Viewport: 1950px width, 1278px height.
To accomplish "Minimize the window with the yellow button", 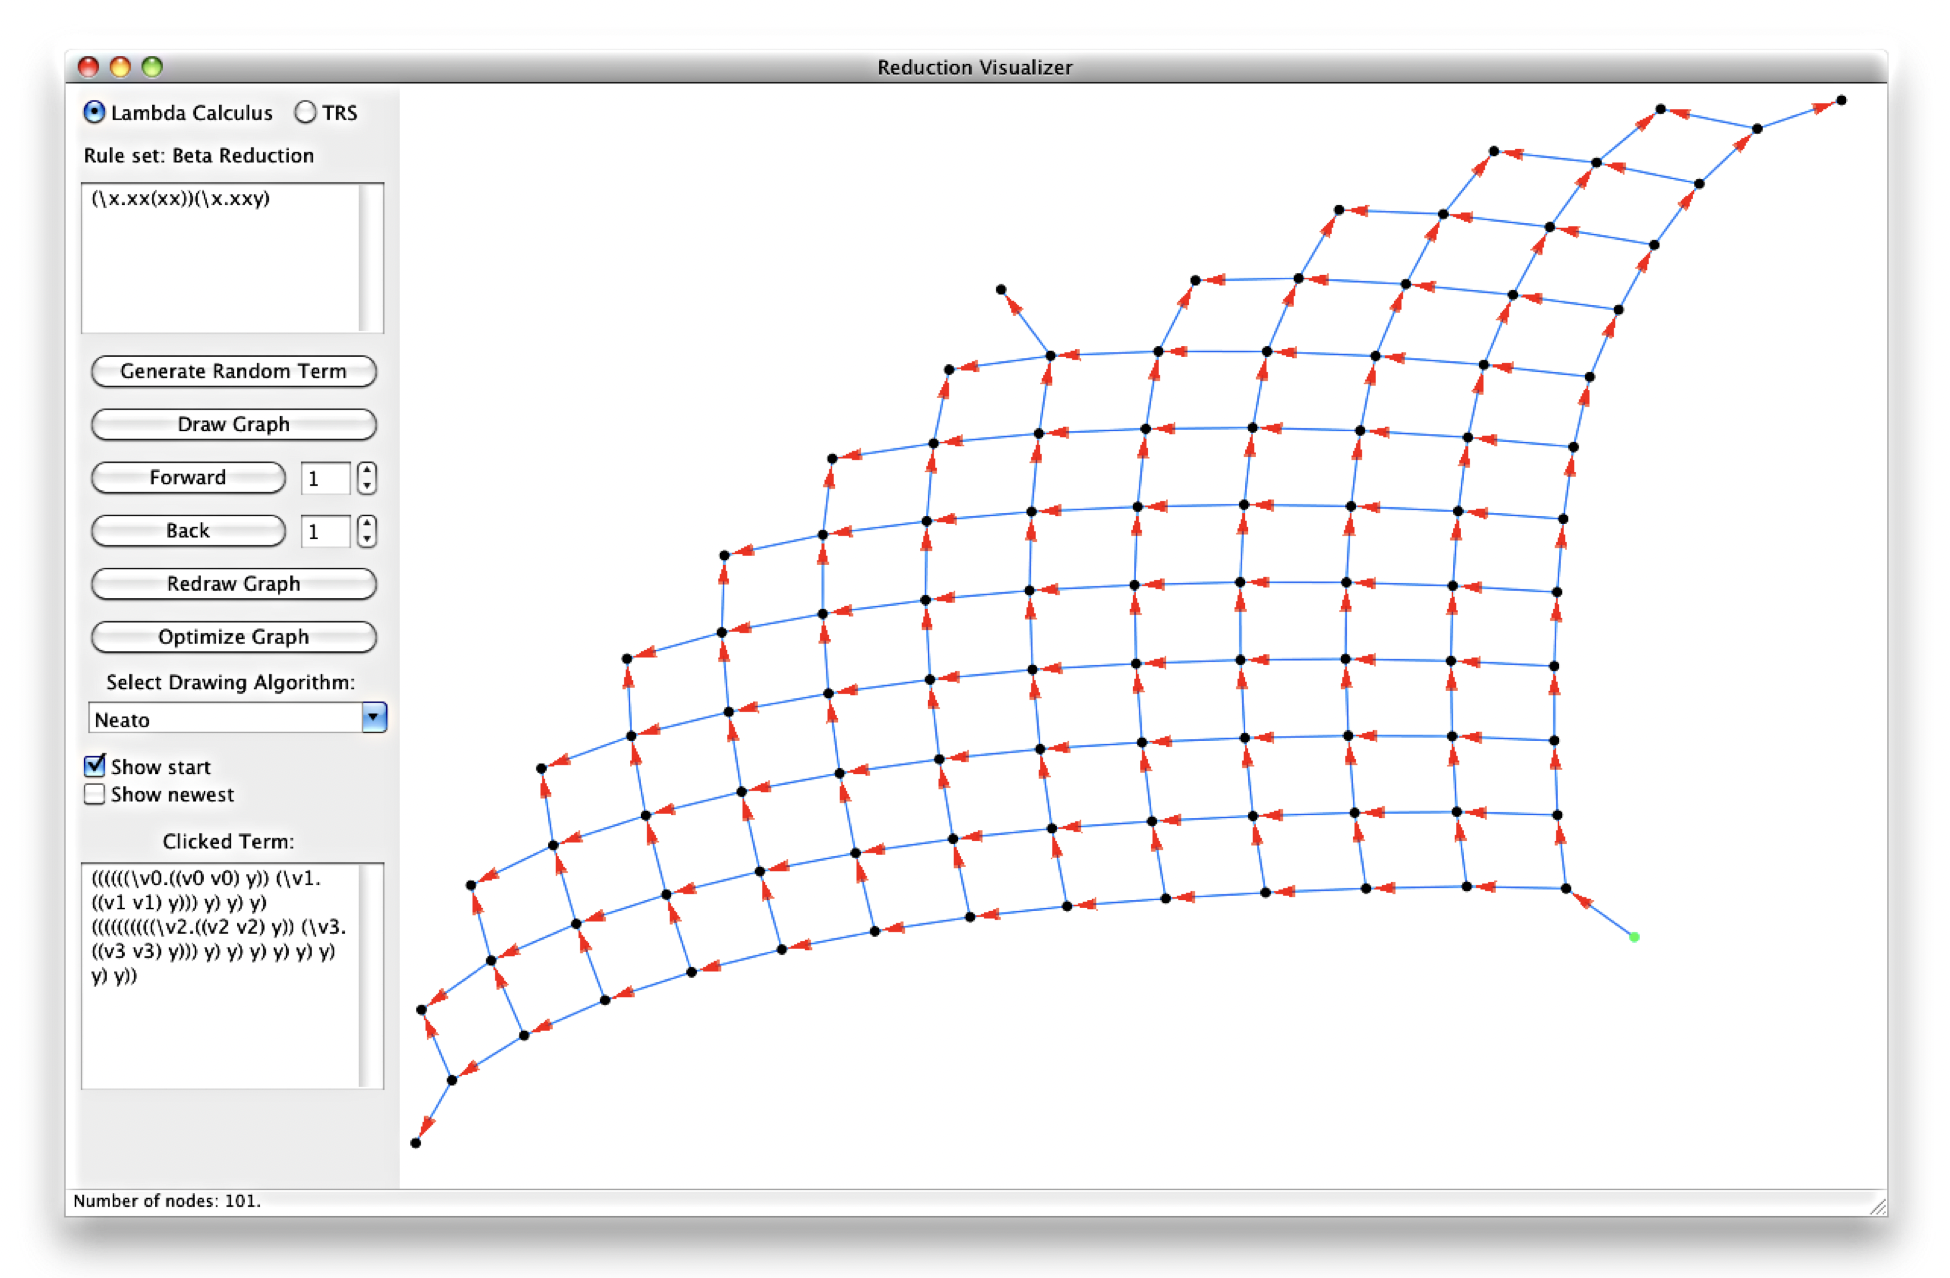I will pyautogui.click(x=120, y=67).
